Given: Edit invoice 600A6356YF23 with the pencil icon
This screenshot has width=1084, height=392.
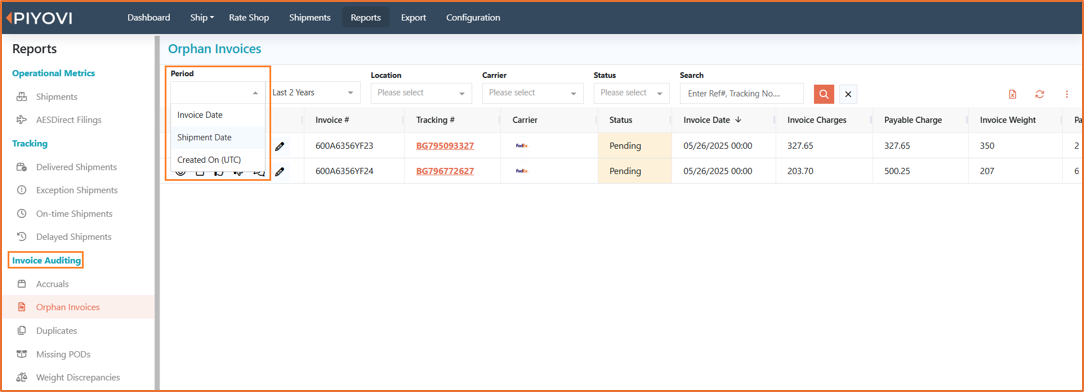Looking at the screenshot, I should tap(279, 146).
